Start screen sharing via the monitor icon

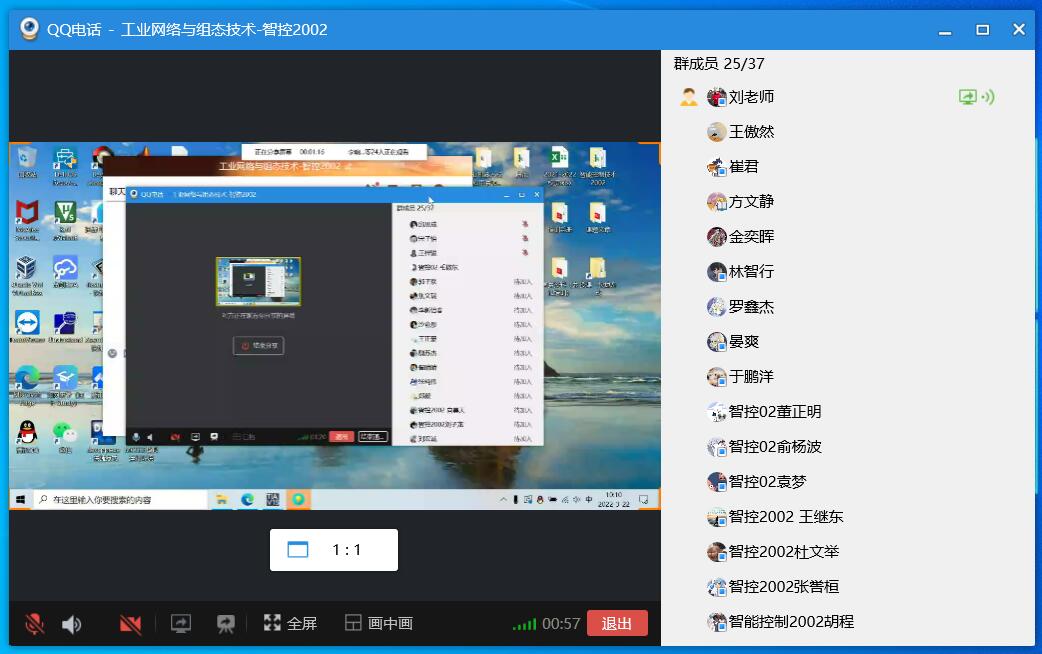pos(181,623)
